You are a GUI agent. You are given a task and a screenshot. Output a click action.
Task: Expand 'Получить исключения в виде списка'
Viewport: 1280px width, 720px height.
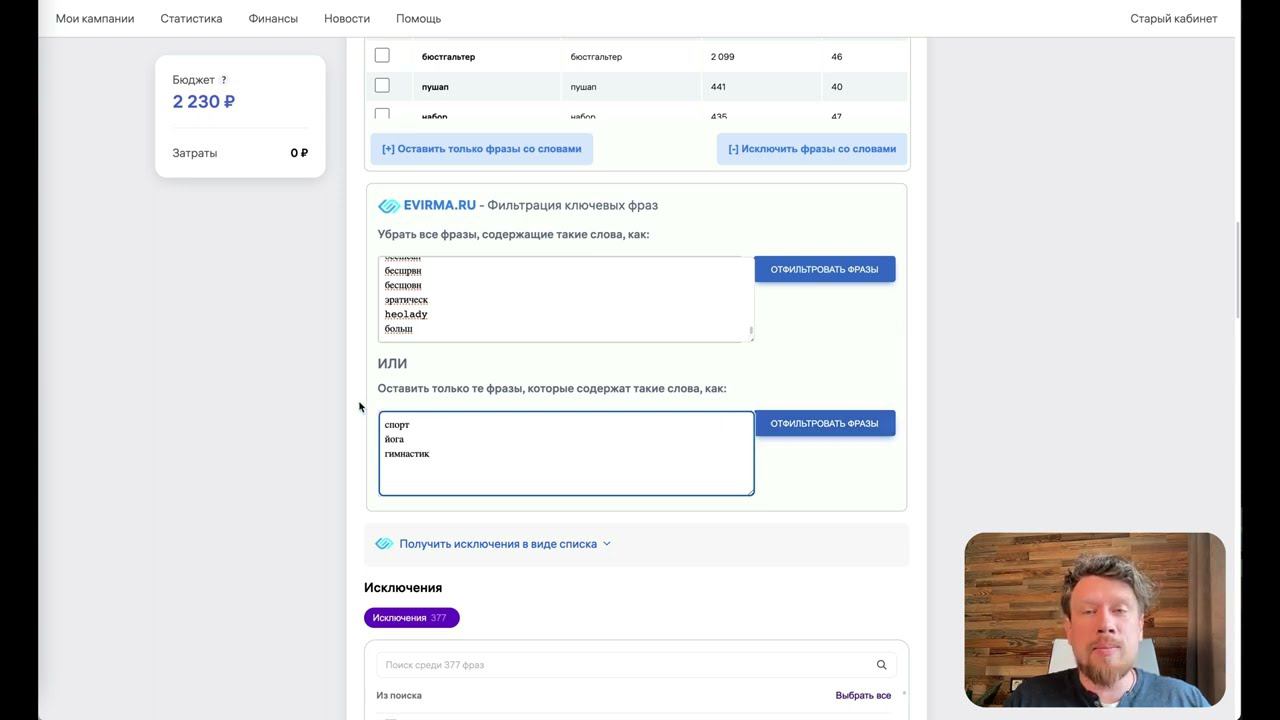497,544
